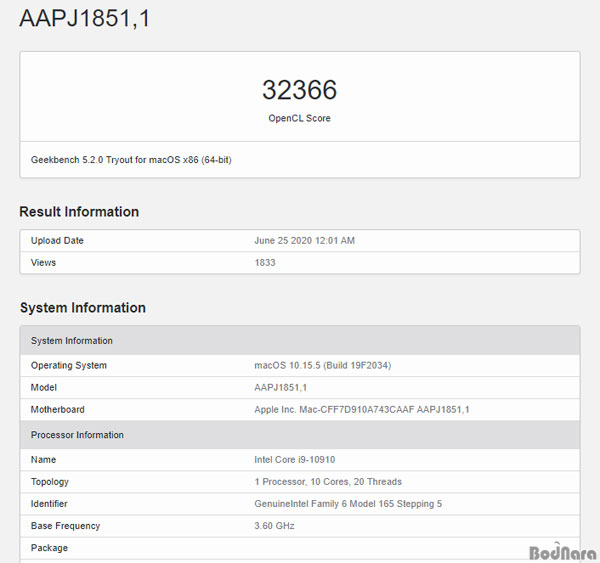Click the Processor Information table header
Image resolution: width=600 pixels, height=563 pixels.
click(77, 435)
